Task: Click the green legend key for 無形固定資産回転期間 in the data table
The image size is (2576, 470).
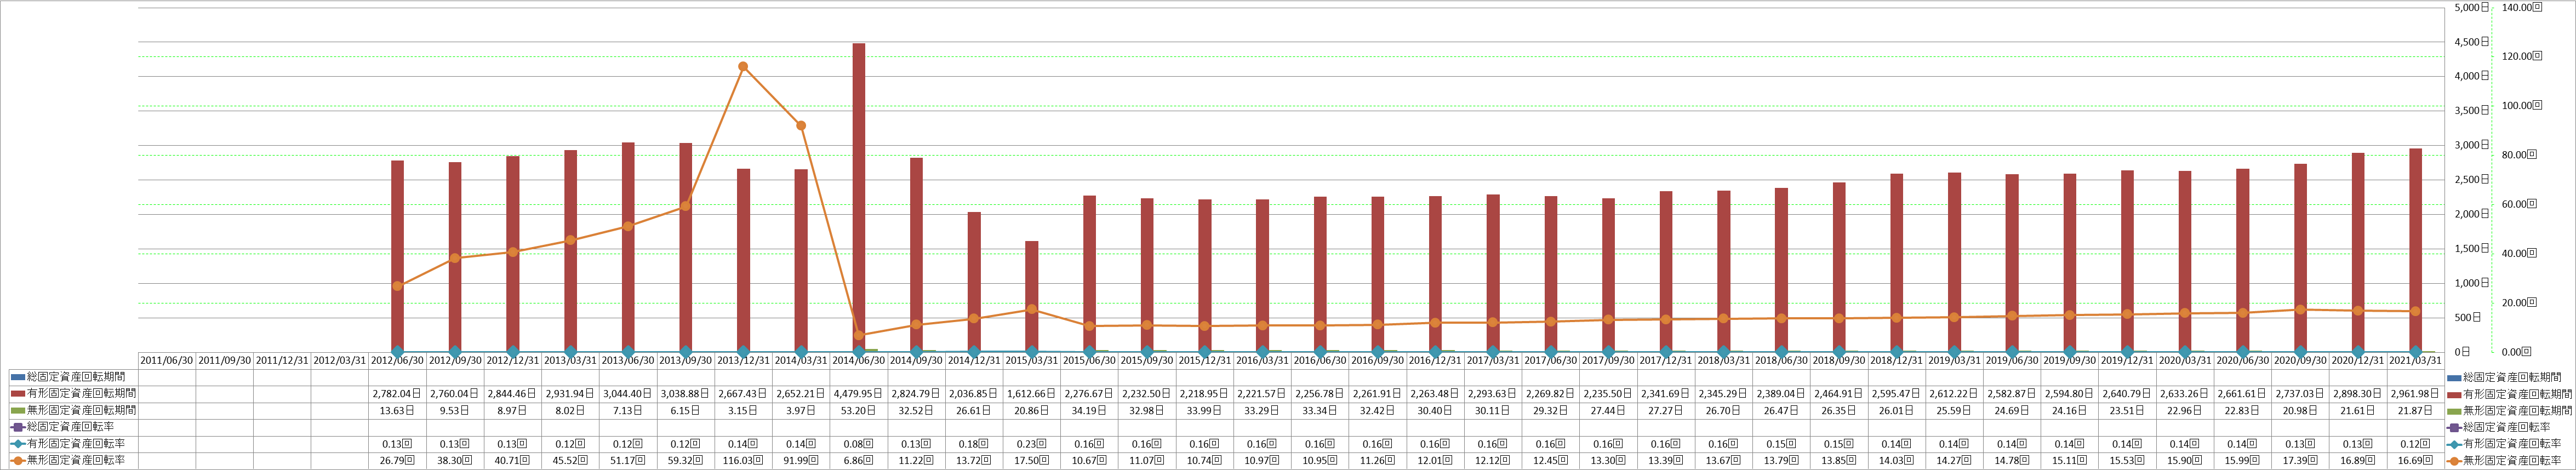Action: point(18,411)
